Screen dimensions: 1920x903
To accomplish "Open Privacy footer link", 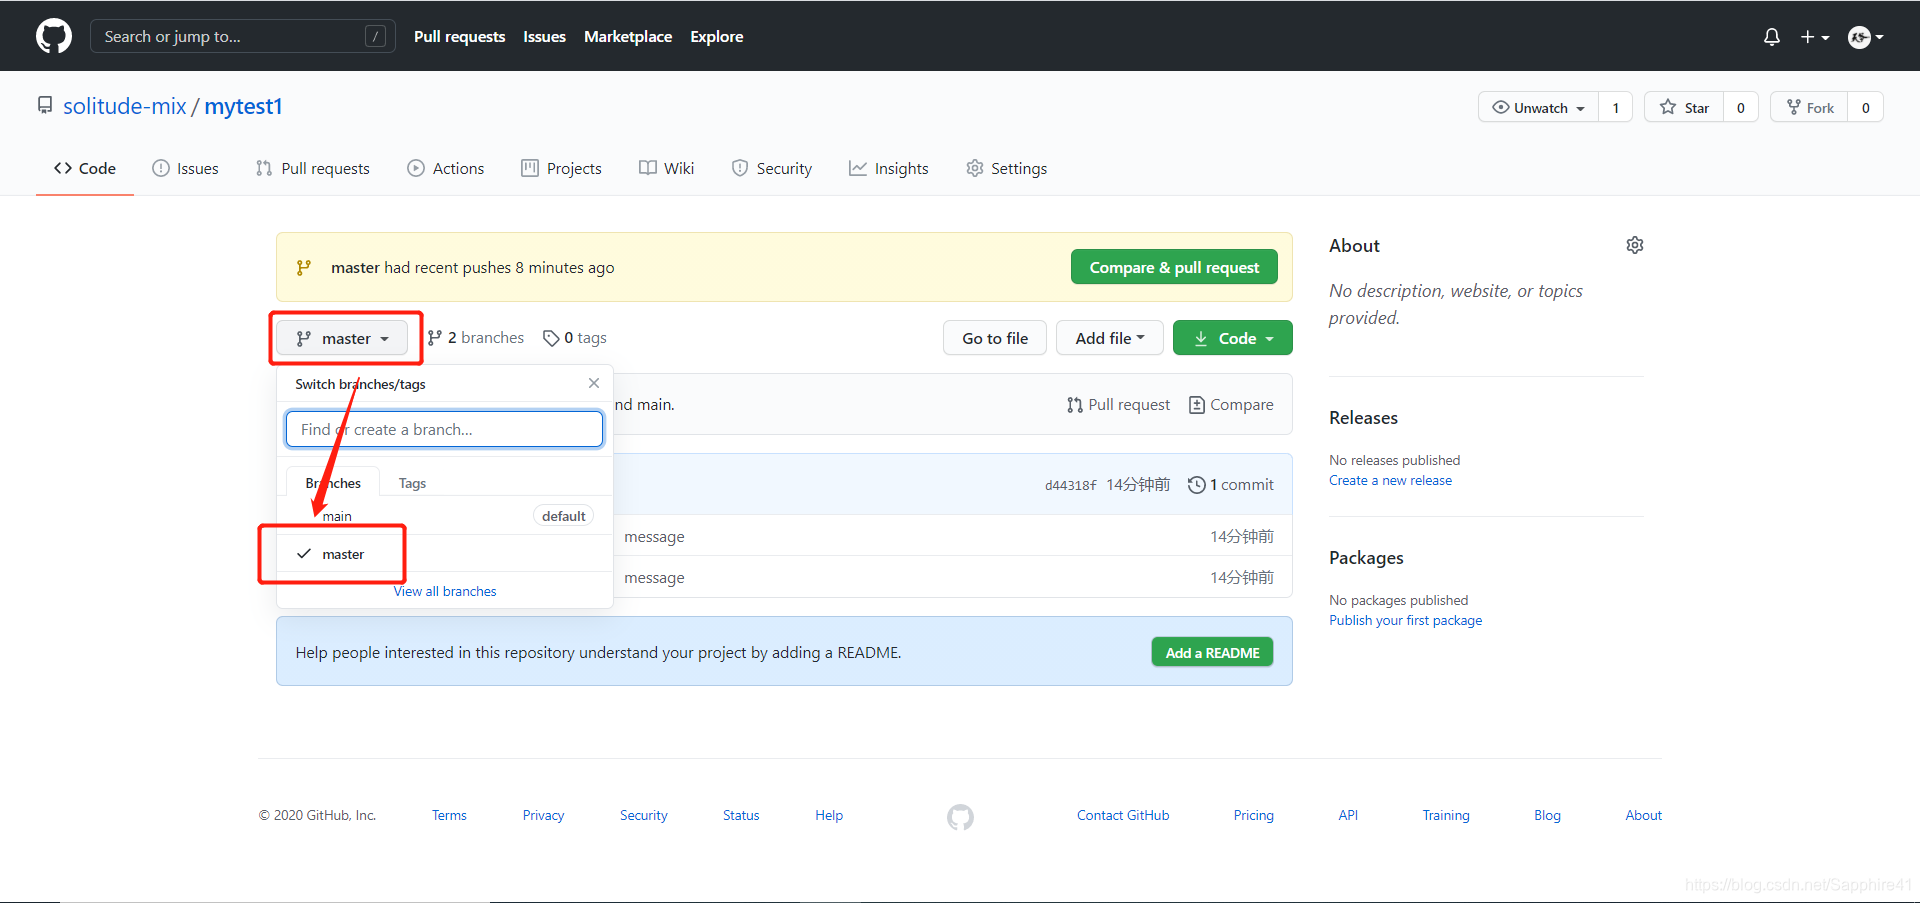I will 543,815.
